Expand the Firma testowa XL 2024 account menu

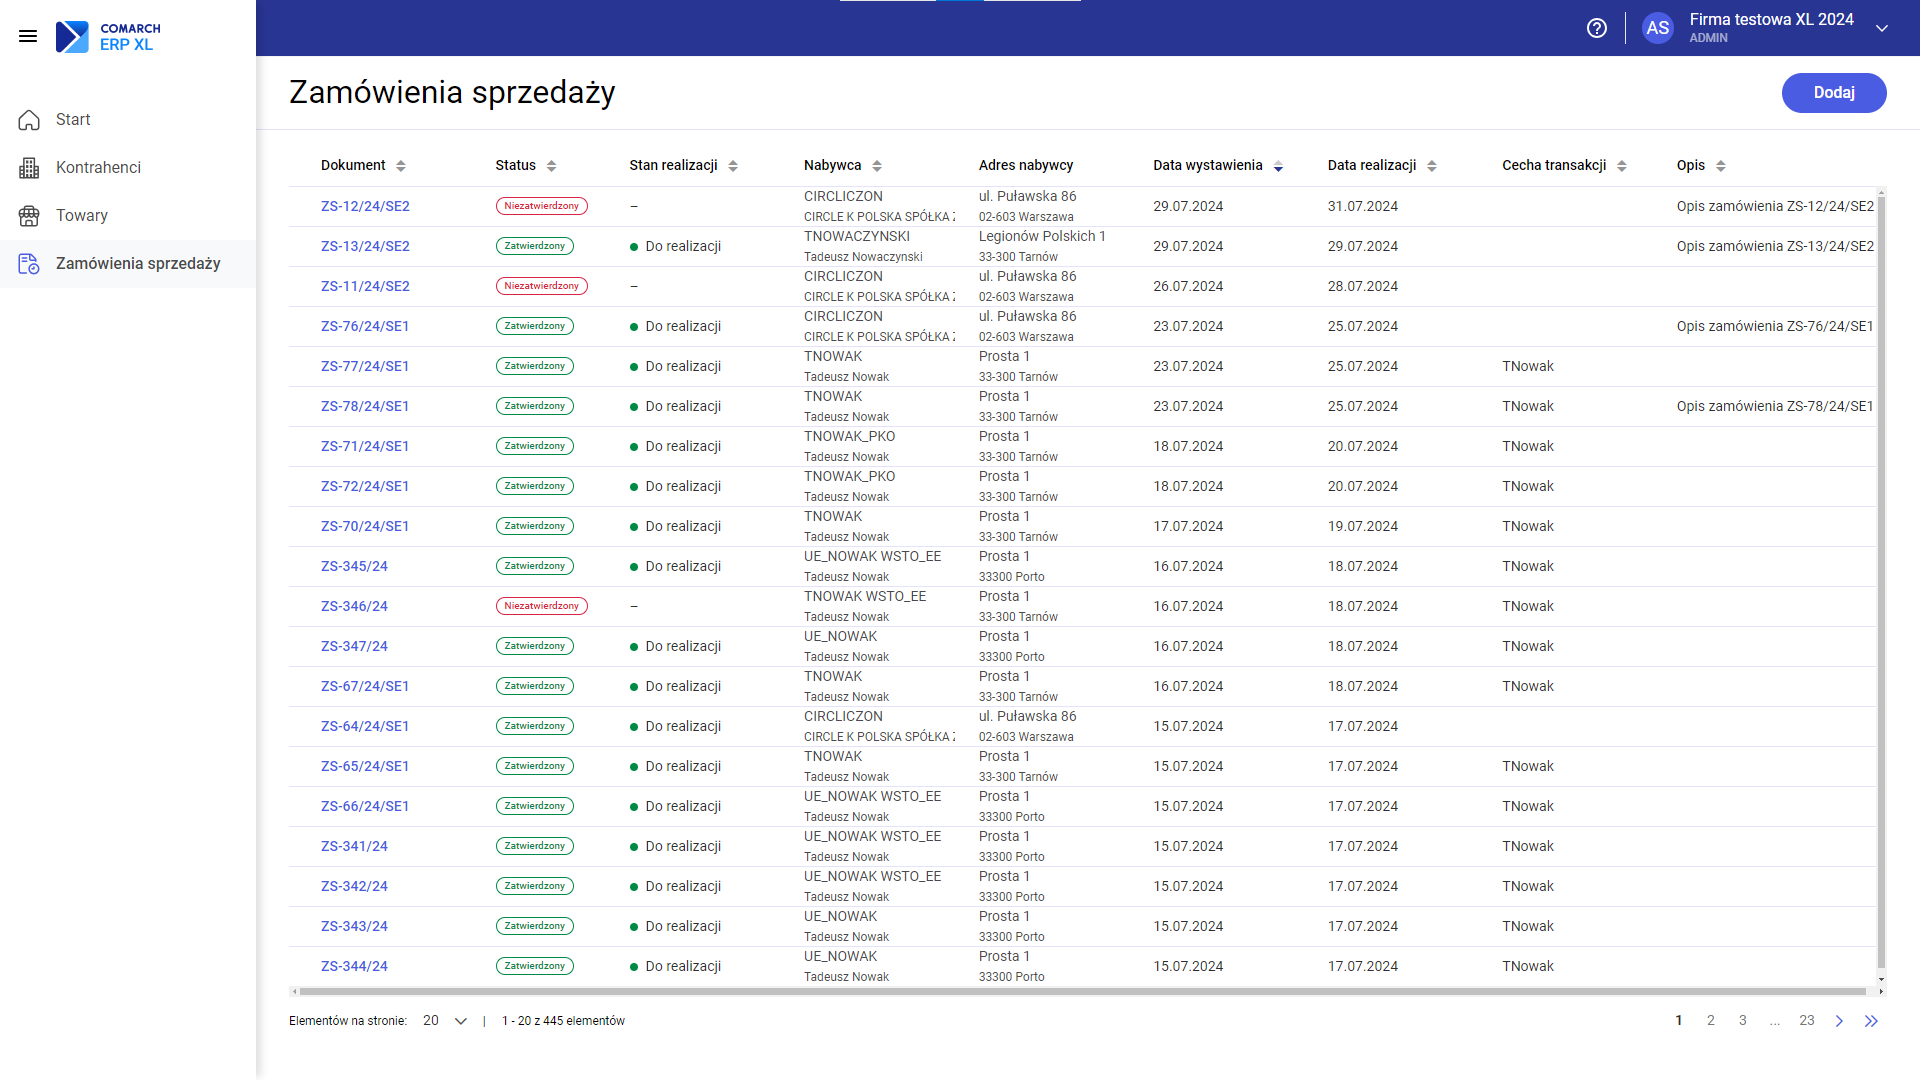coord(1882,28)
